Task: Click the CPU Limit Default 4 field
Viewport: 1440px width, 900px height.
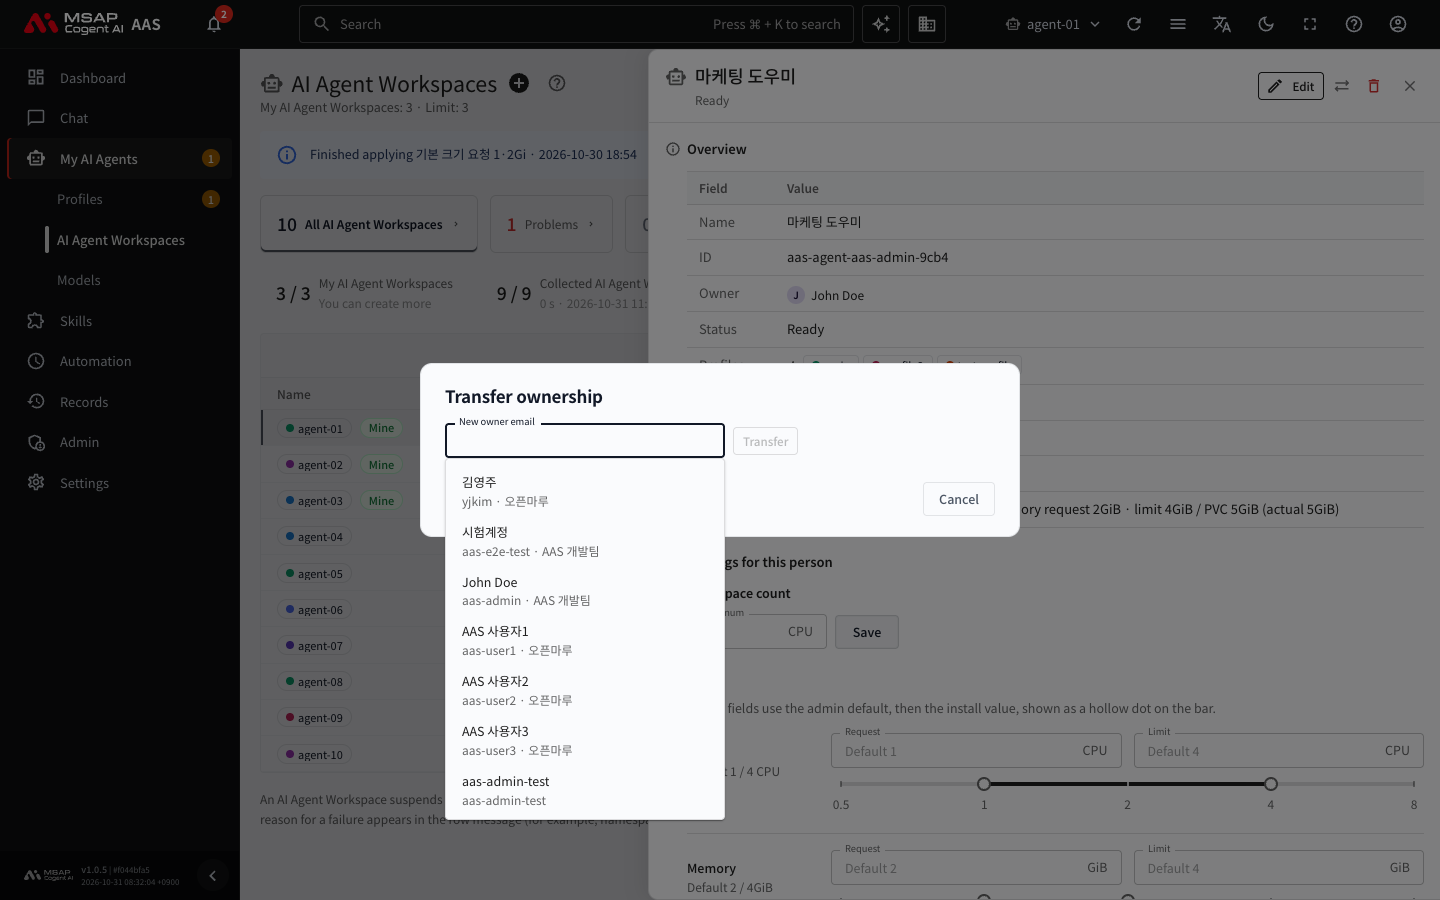Action: click(1278, 751)
